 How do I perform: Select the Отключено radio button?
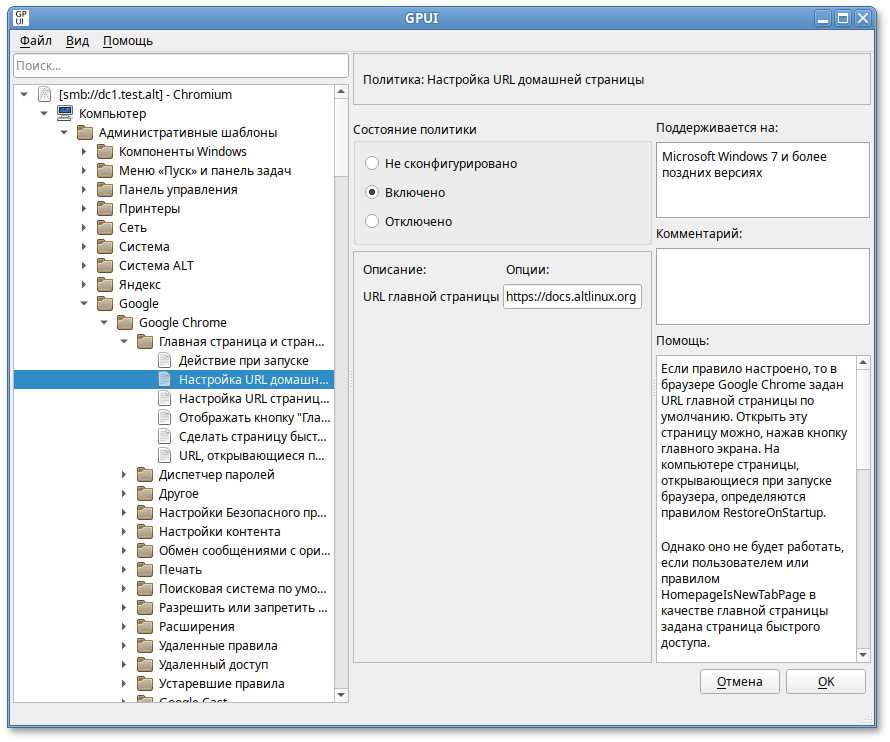[x=371, y=221]
